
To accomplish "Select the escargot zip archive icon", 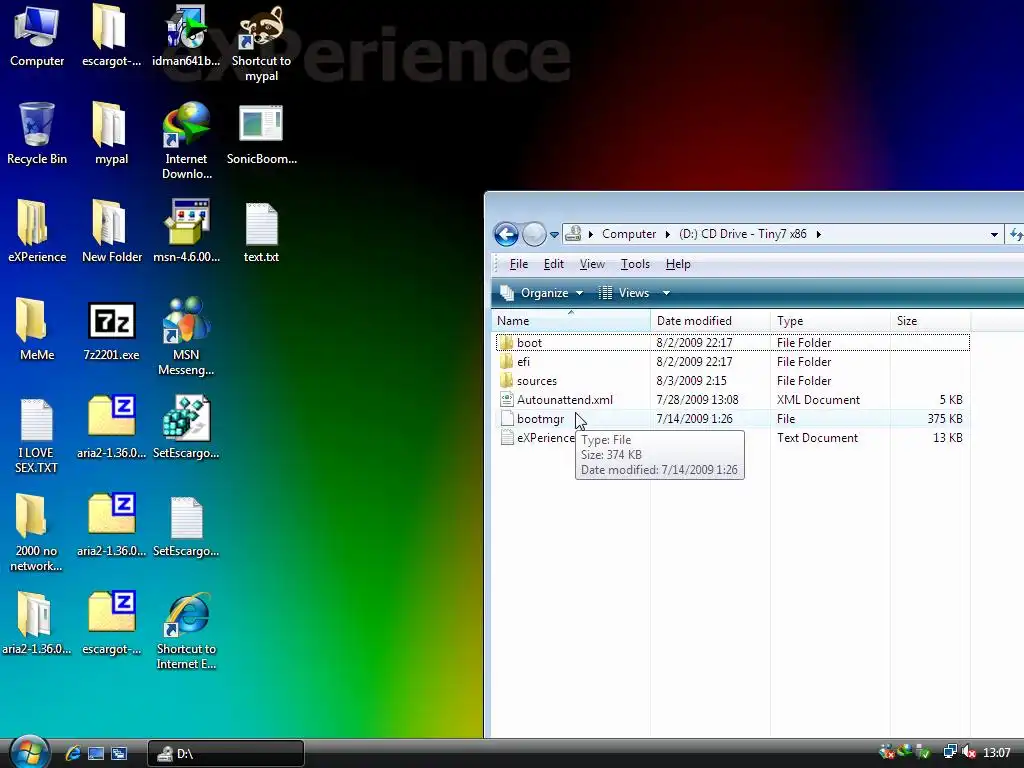I will pos(111,624).
